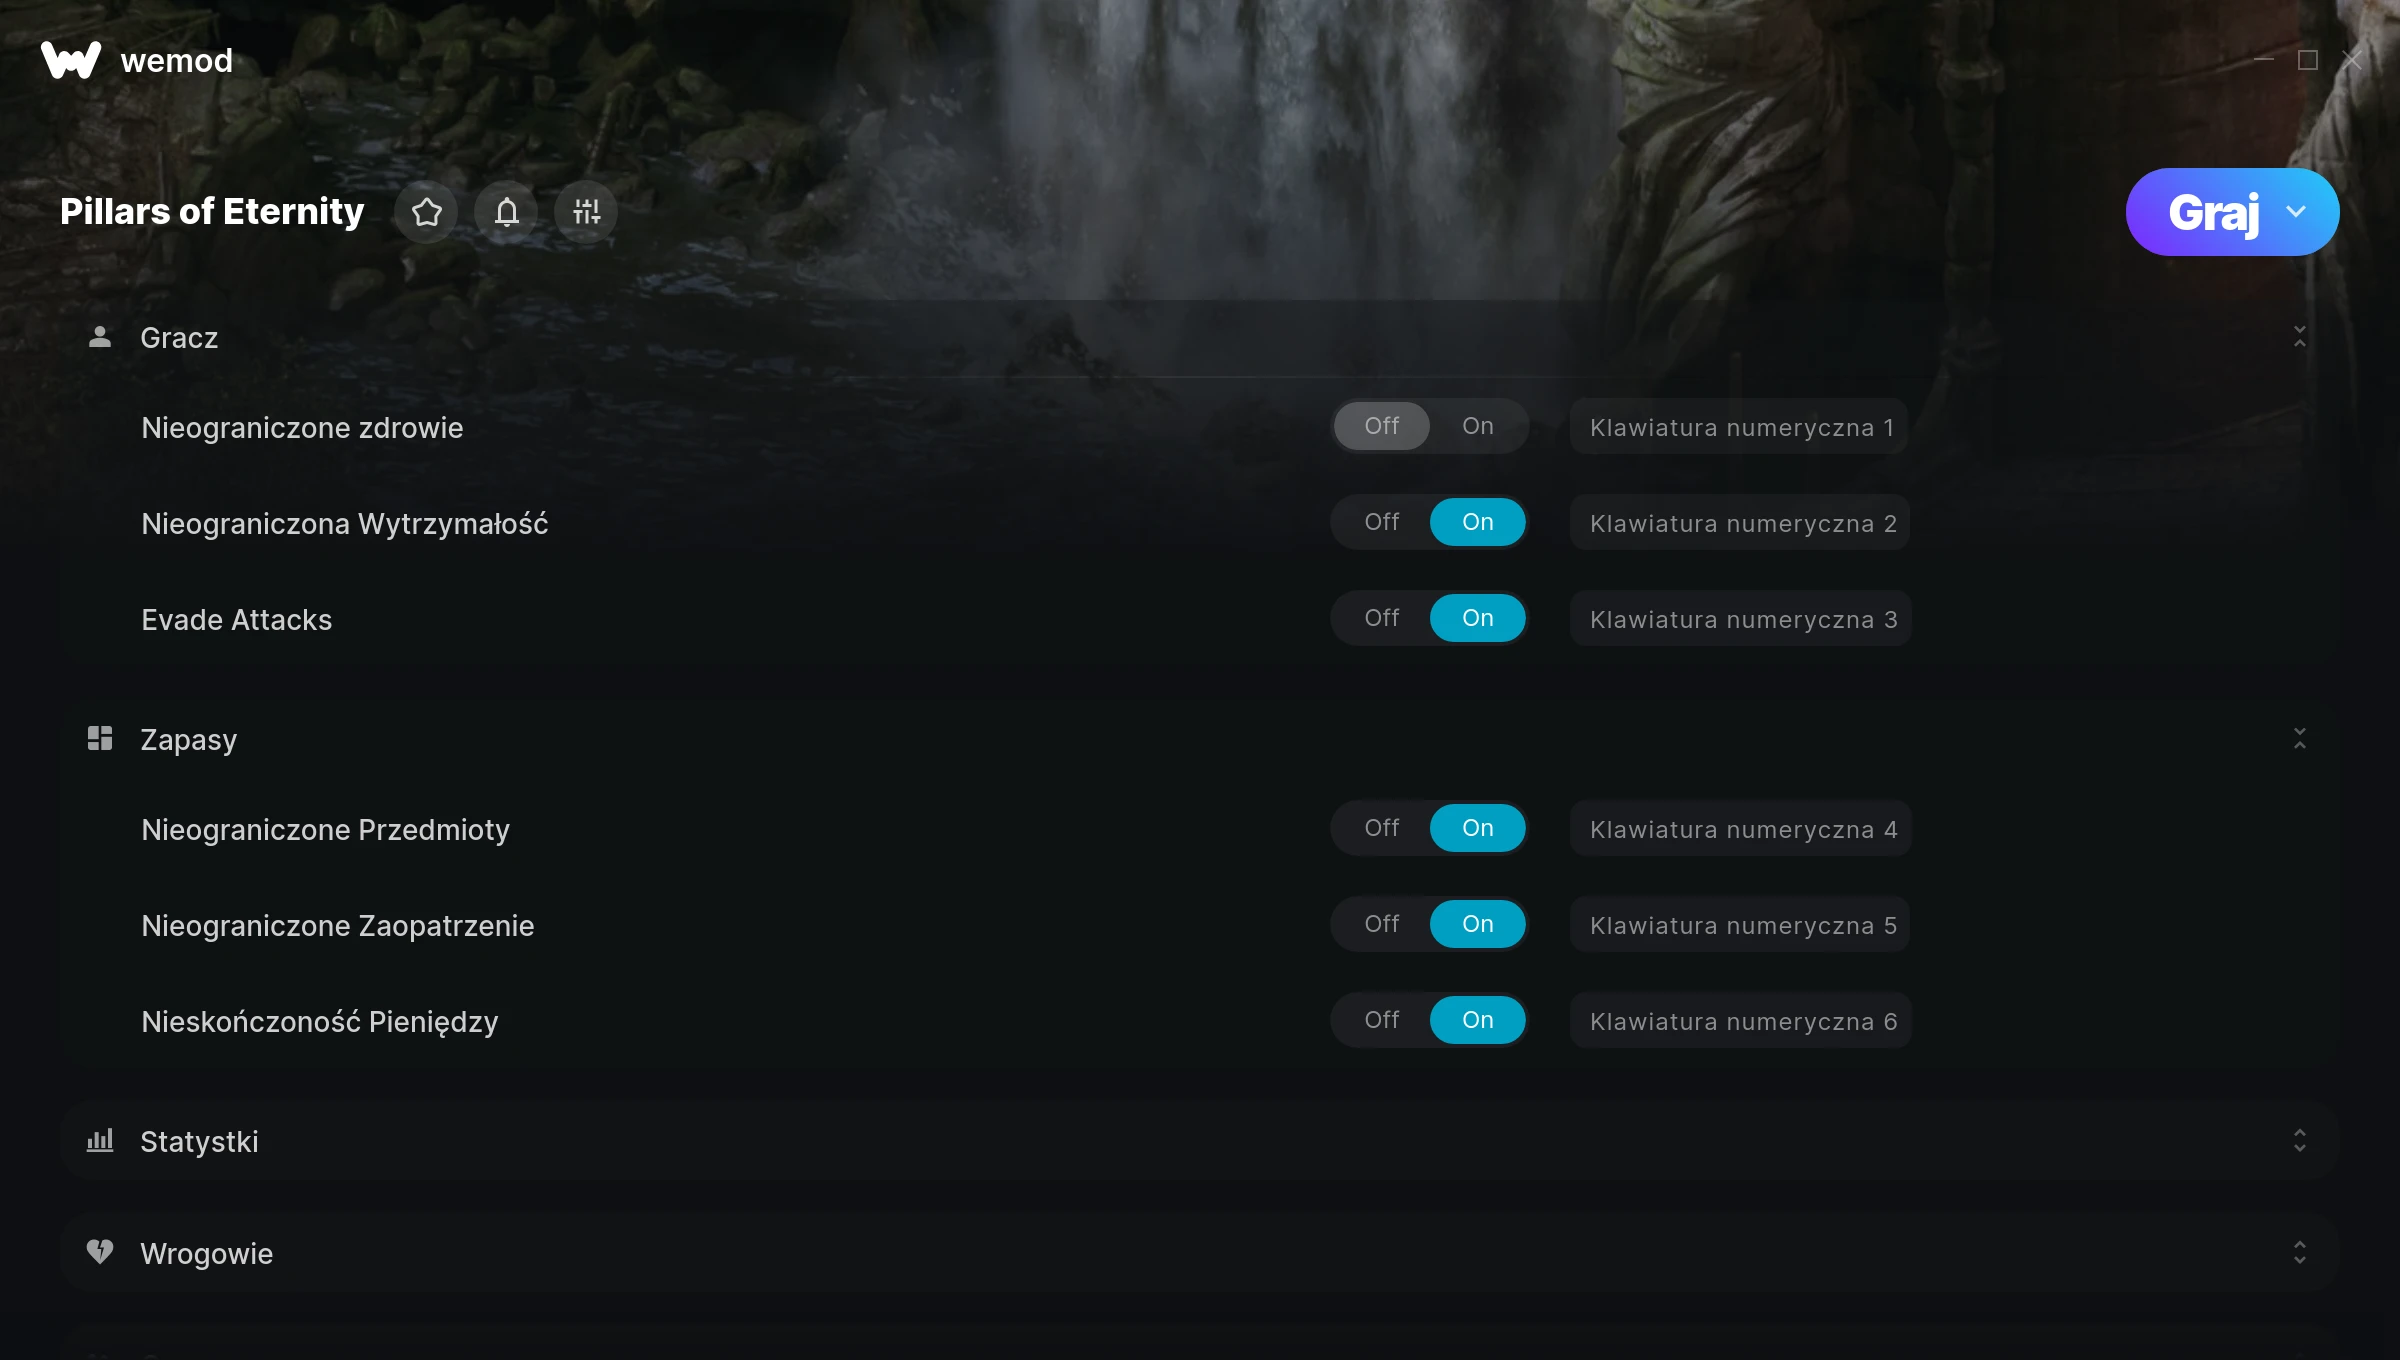Change hotkey Klawiatura numeryczna 2

[1740, 523]
